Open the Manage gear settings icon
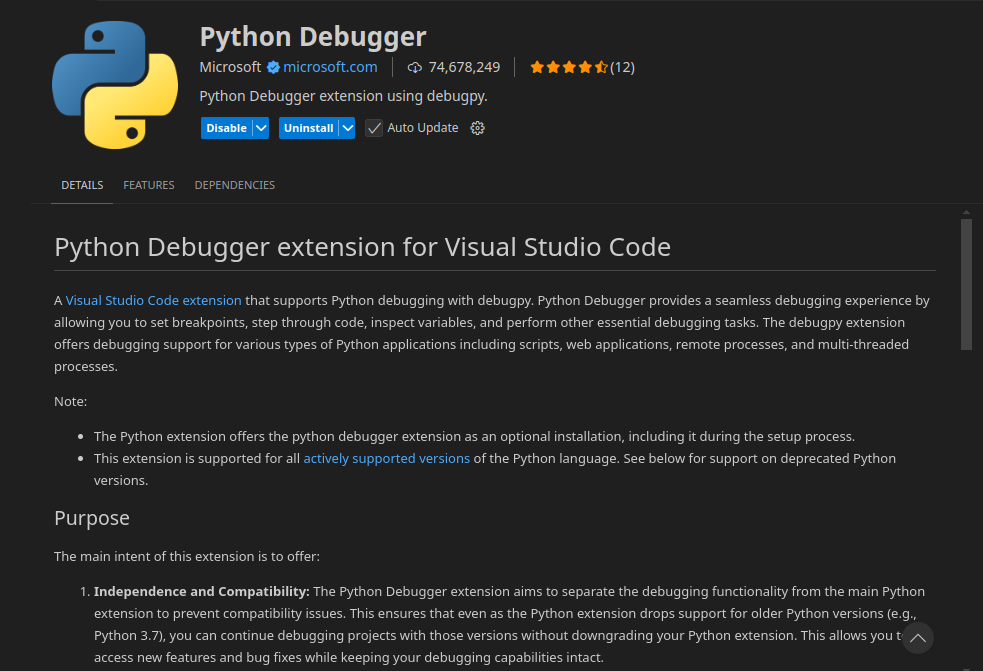Viewport: 983px width, 671px height. point(477,128)
